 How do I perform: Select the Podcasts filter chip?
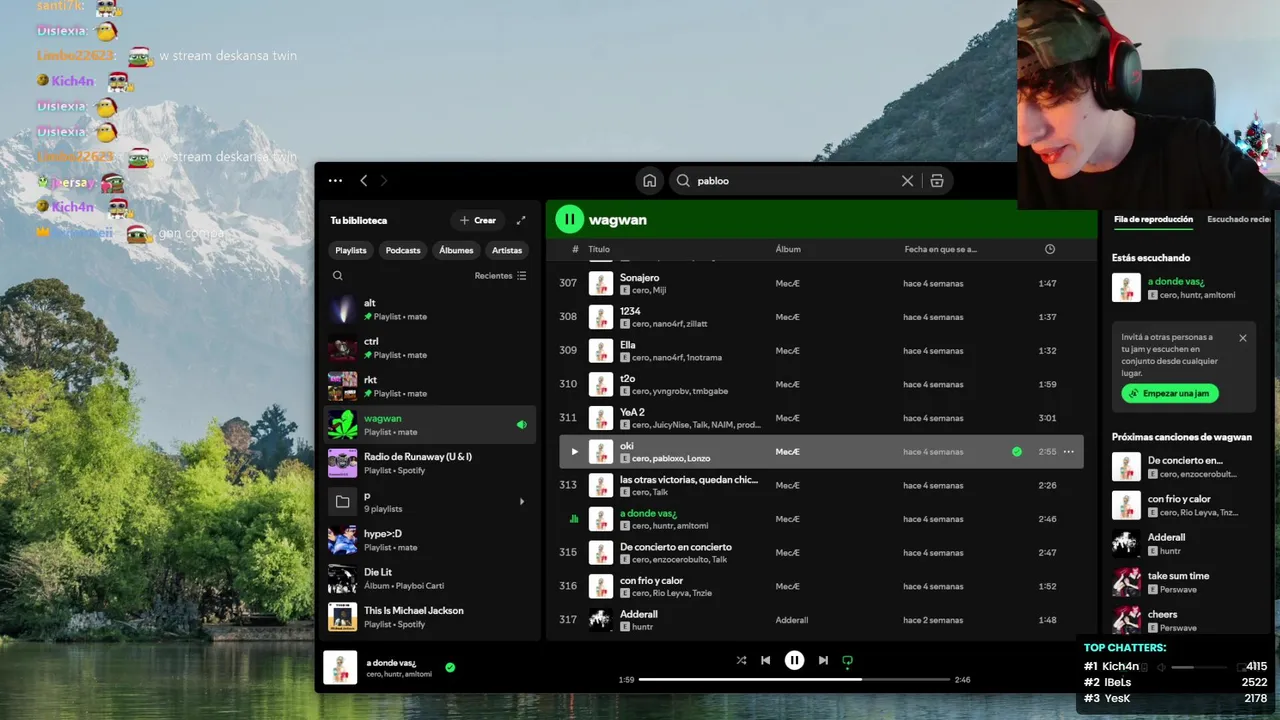[x=403, y=250]
